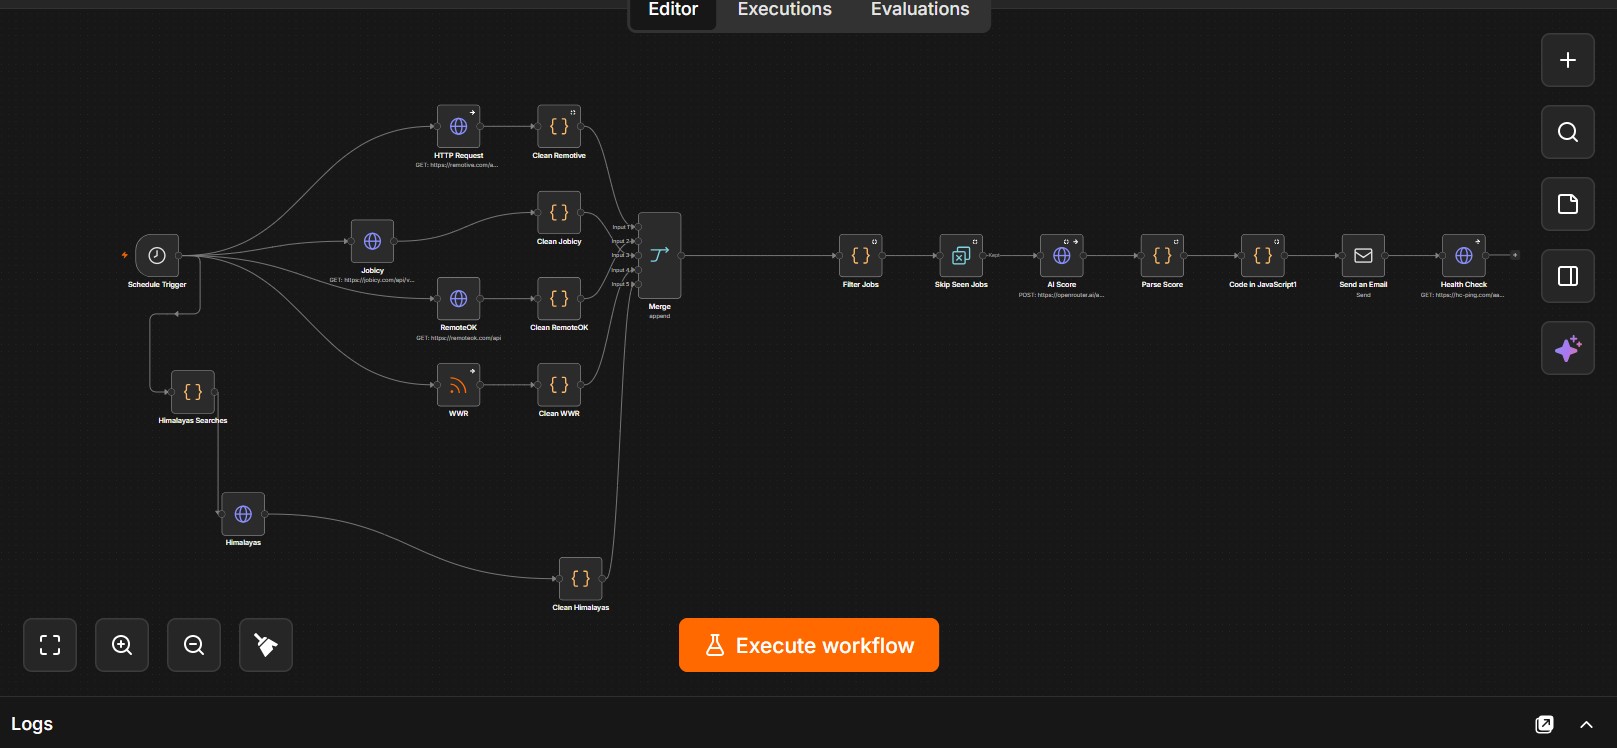Select the Skip Seen Jobs node
The width and height of the screenshot is (1617, 748).
point(961,256)
